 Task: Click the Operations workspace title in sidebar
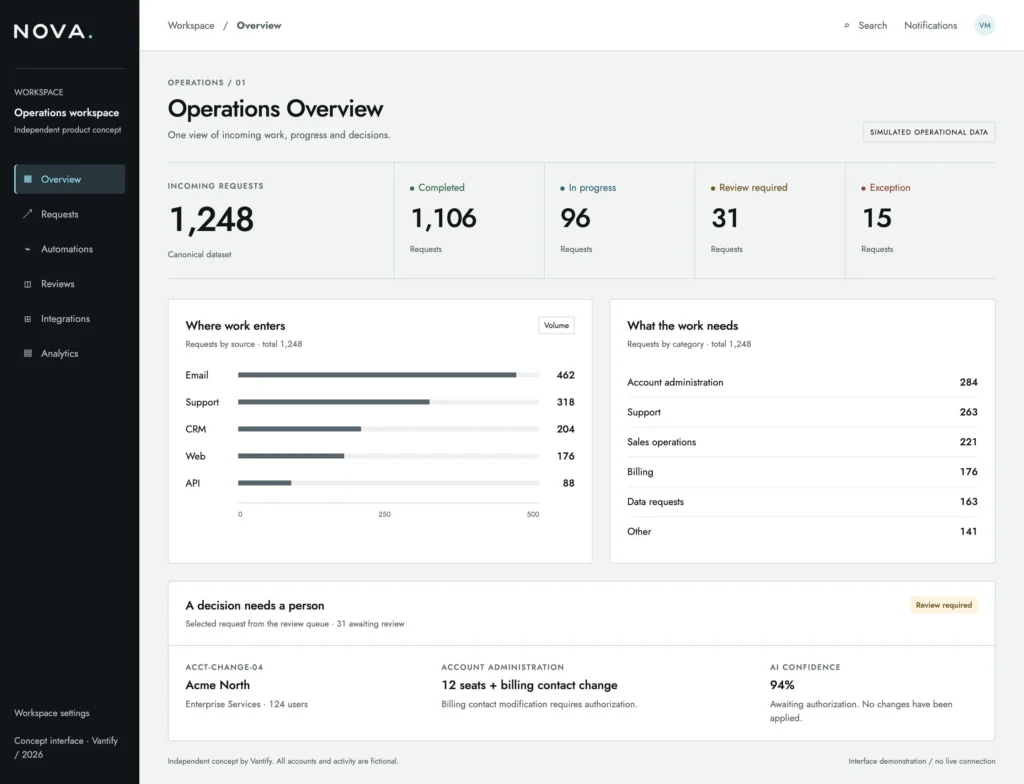(67, 112)
